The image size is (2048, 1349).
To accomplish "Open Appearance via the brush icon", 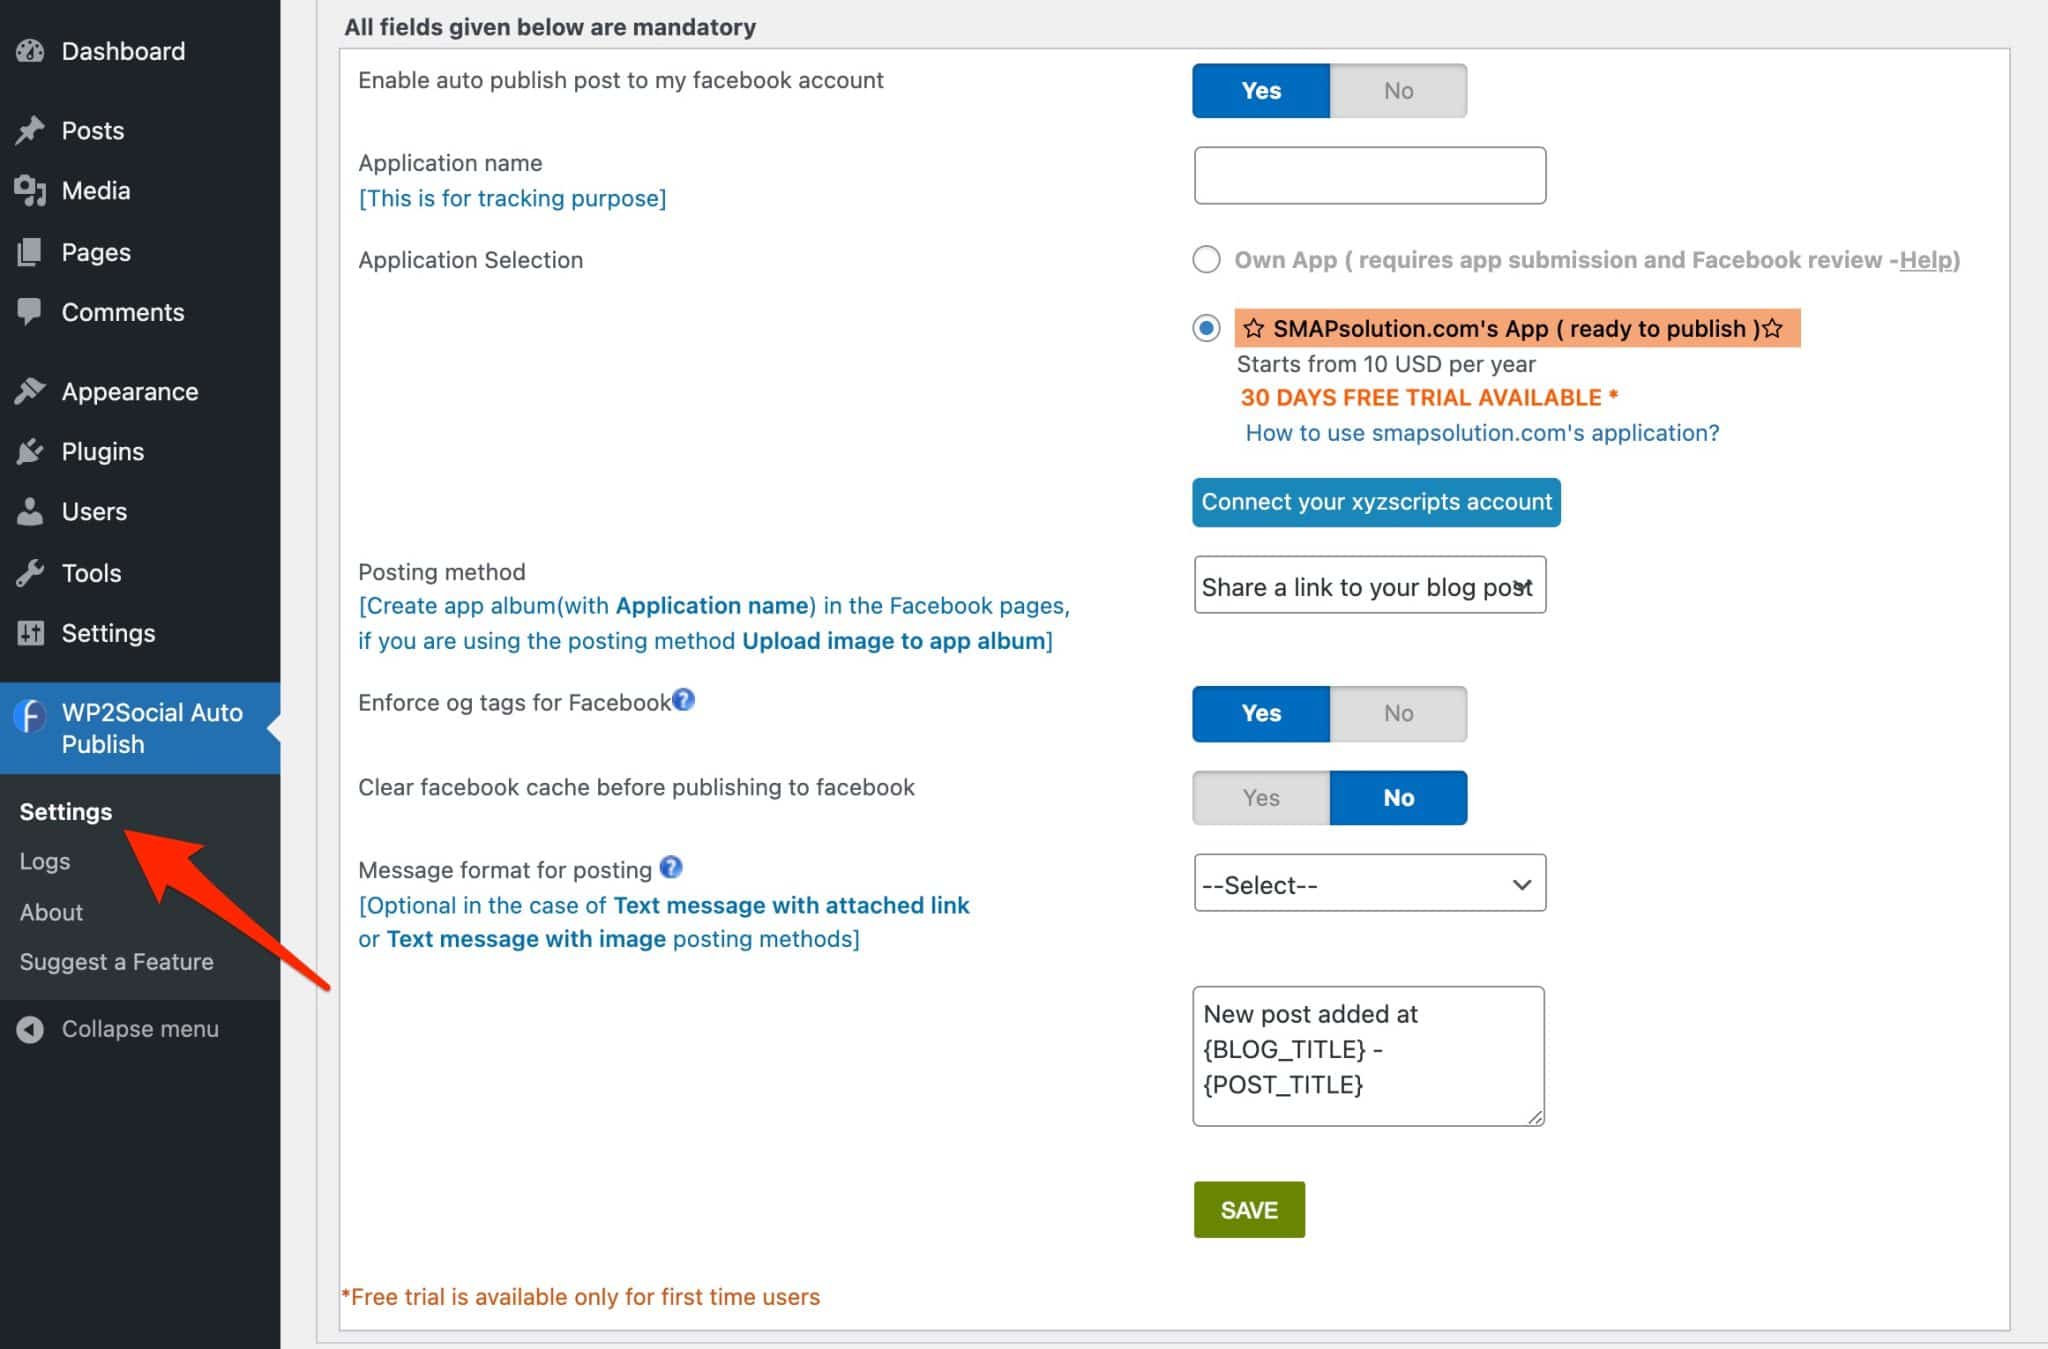I will [30, 391].
